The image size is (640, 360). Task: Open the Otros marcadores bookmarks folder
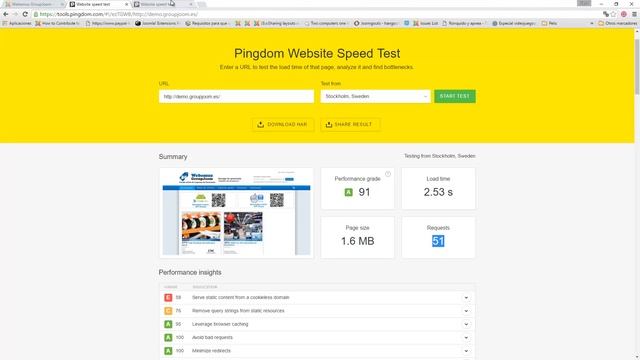[x=617, y=24]
